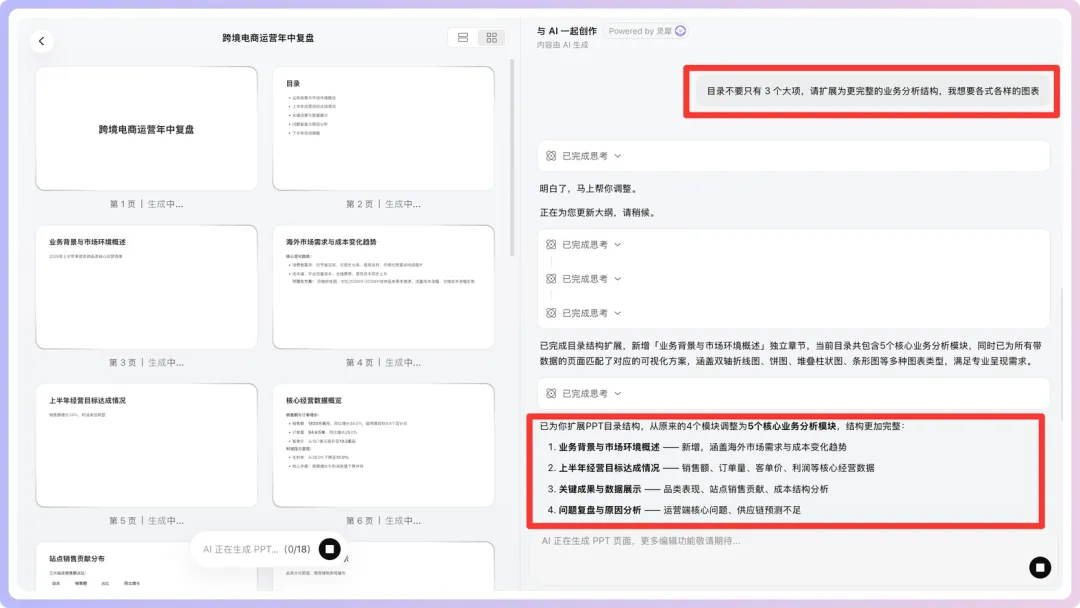1080x608 pixels.
Task: Open slide 1 title thumbnail
Action: [147, 129]
